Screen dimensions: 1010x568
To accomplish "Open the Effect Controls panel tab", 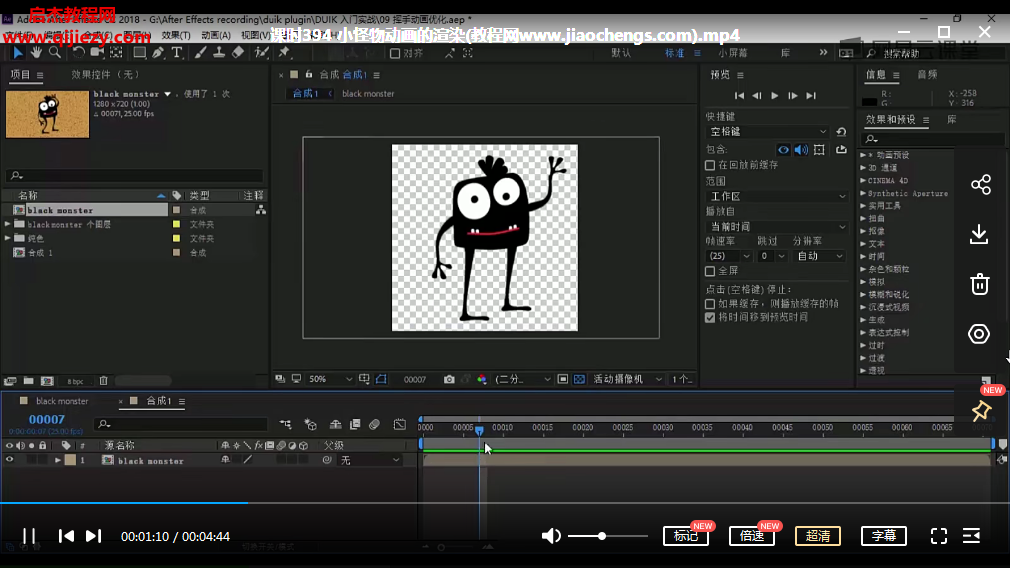I will point(105,75).
